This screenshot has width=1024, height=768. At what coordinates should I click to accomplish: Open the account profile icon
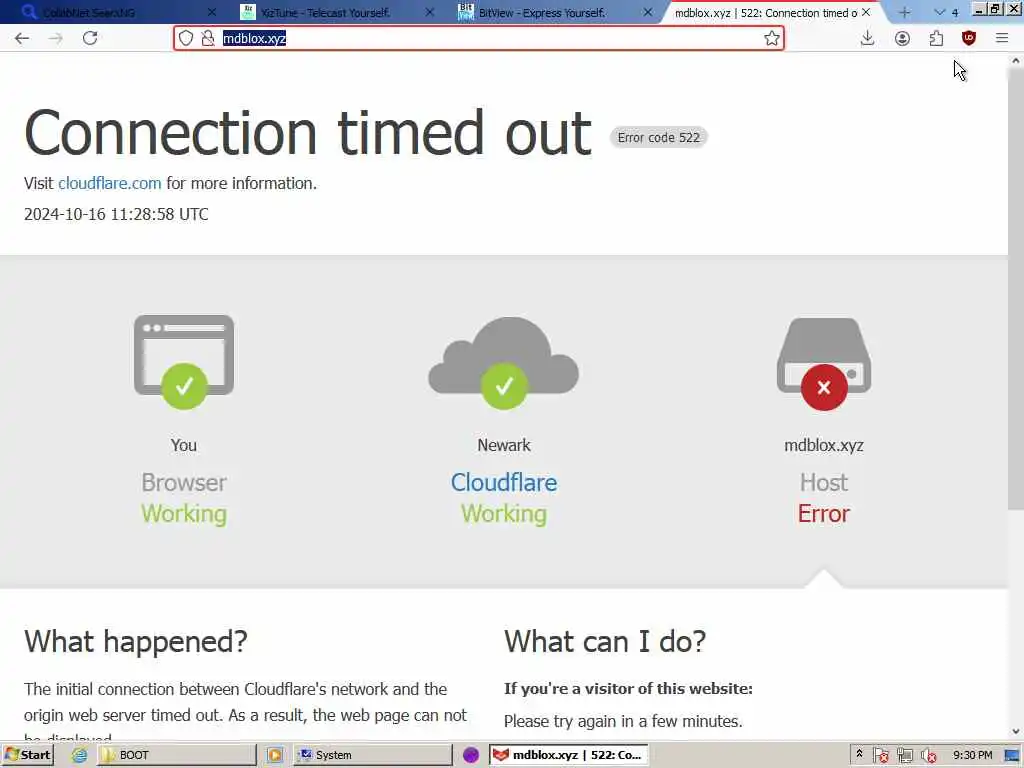click(x=902, y=39)
